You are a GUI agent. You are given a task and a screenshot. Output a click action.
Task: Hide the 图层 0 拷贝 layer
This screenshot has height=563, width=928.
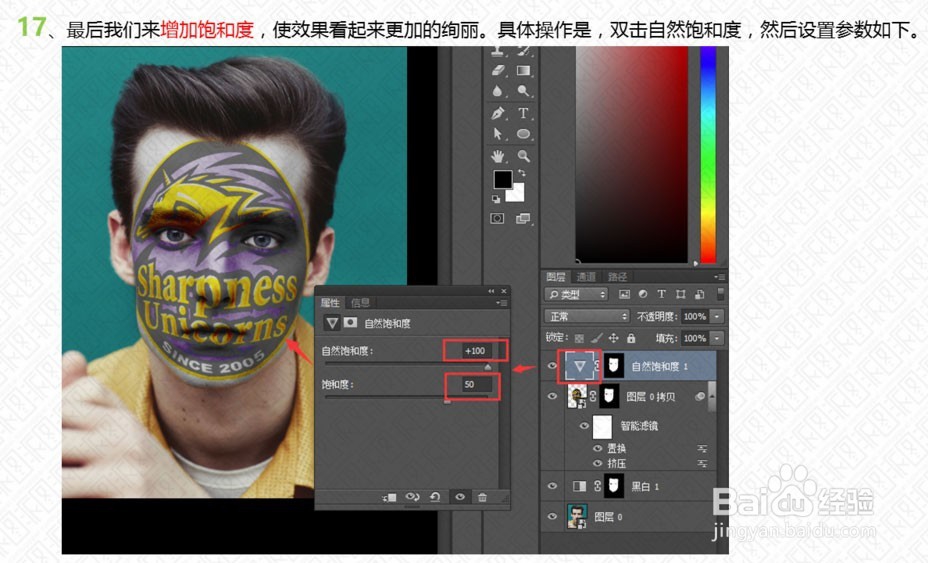coord(552,396)
